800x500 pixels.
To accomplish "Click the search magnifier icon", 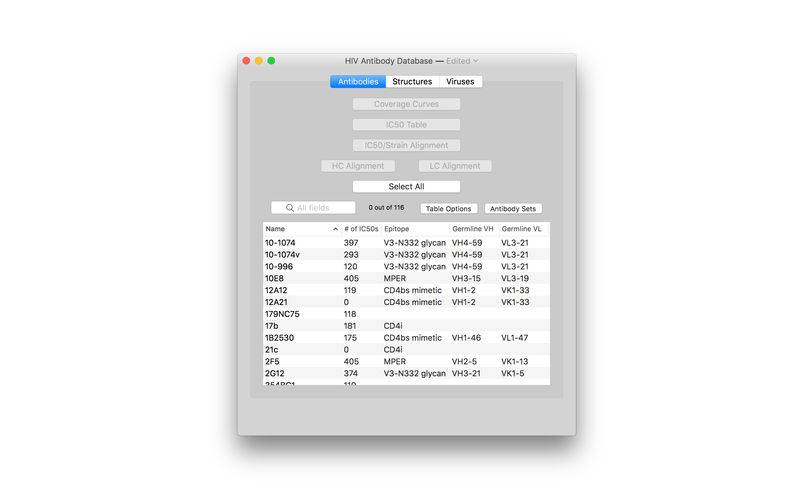I will [x=290, y=208].
